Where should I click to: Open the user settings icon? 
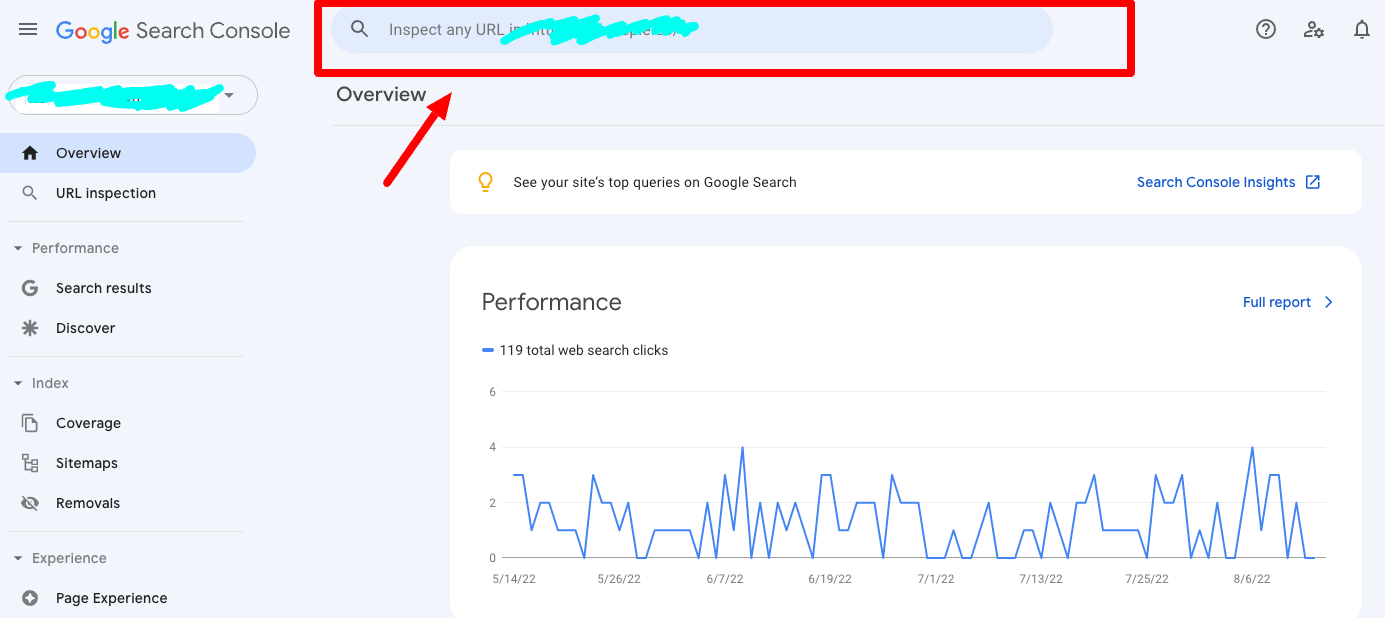(x=1313, y=29)
